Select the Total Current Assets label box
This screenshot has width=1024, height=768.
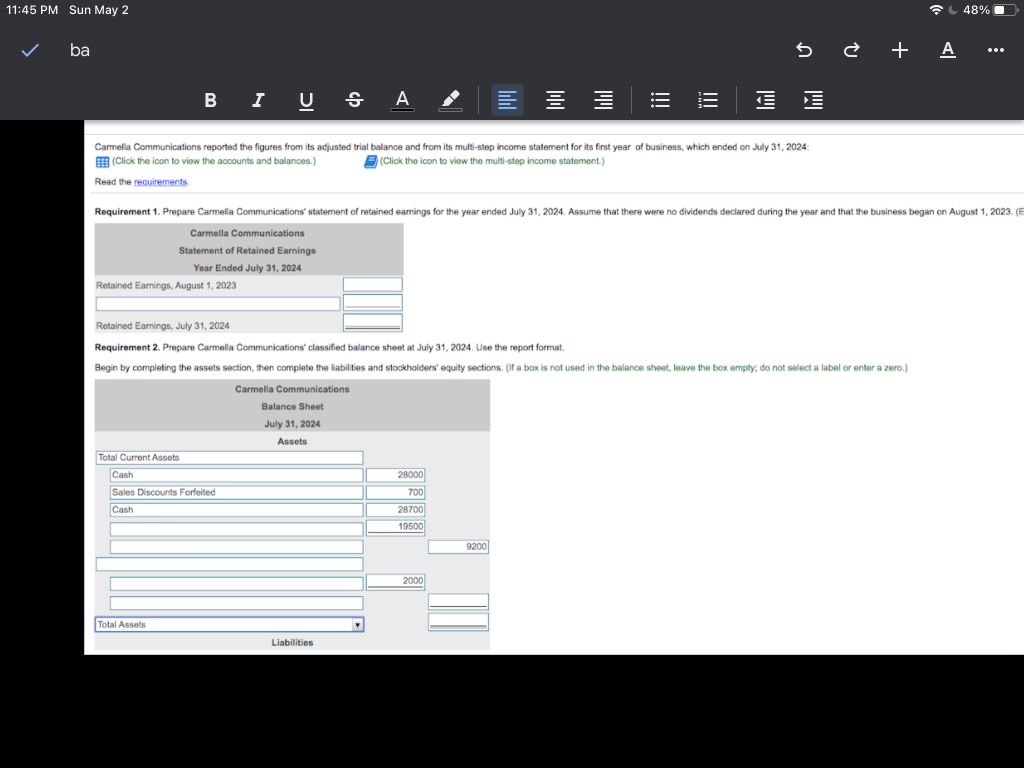[229, 458]
